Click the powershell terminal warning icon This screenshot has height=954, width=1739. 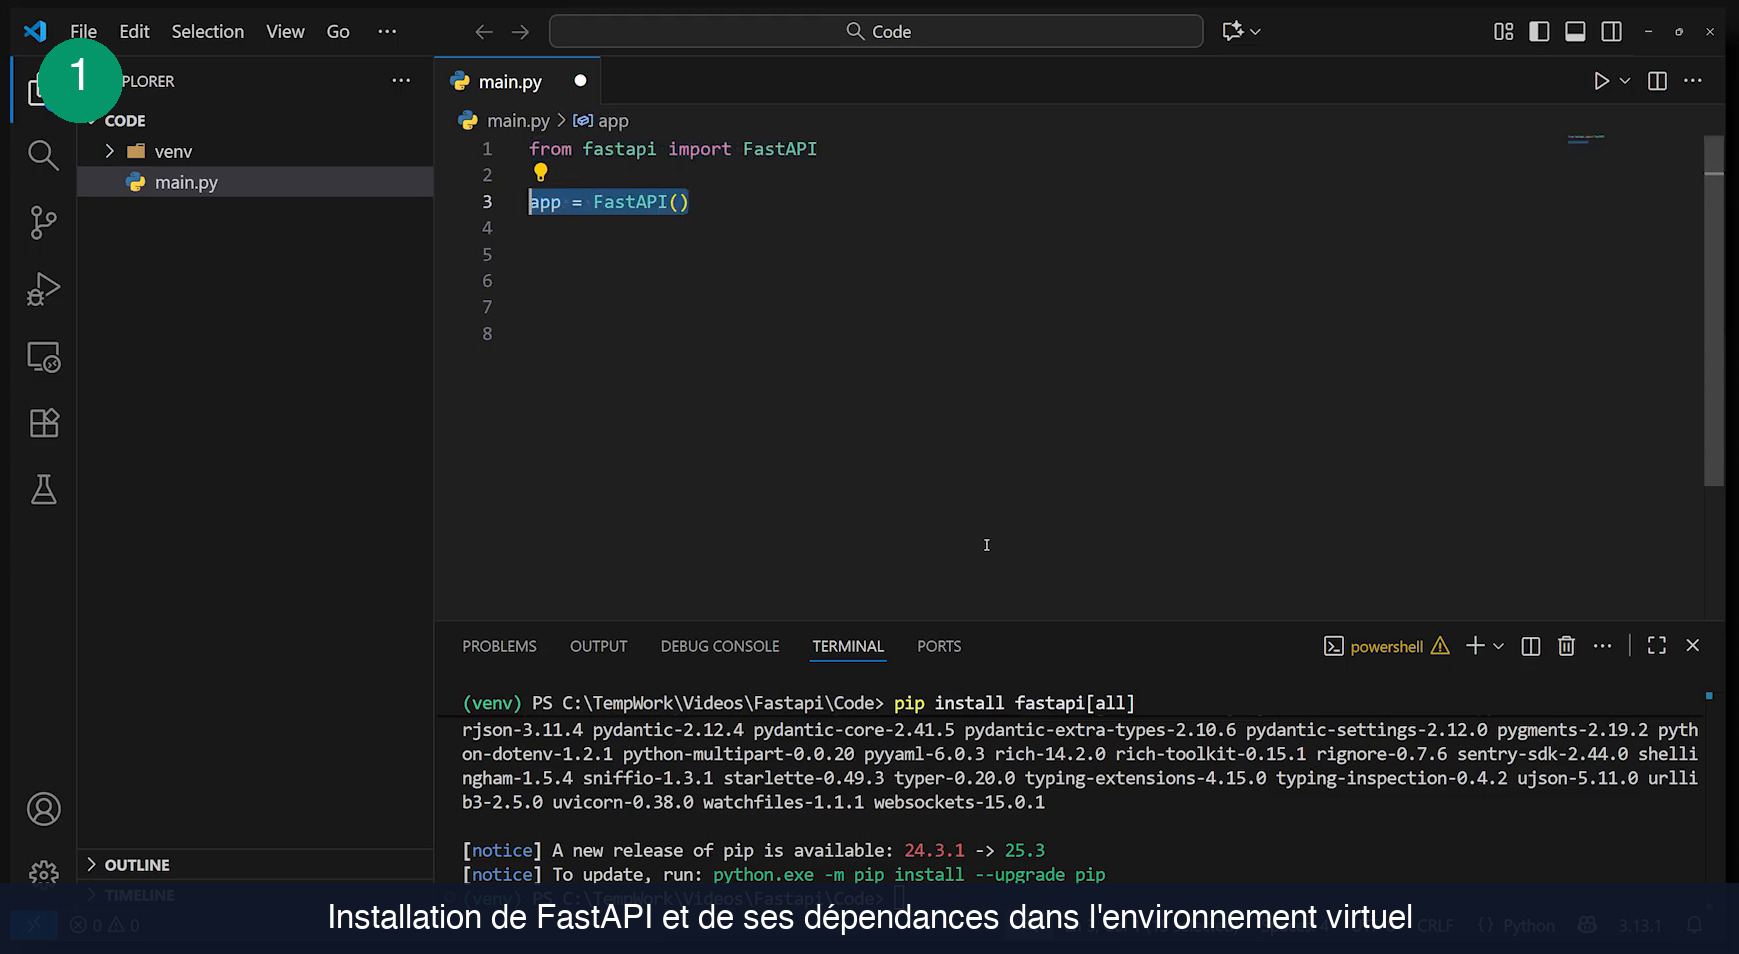click(1440, 646)
